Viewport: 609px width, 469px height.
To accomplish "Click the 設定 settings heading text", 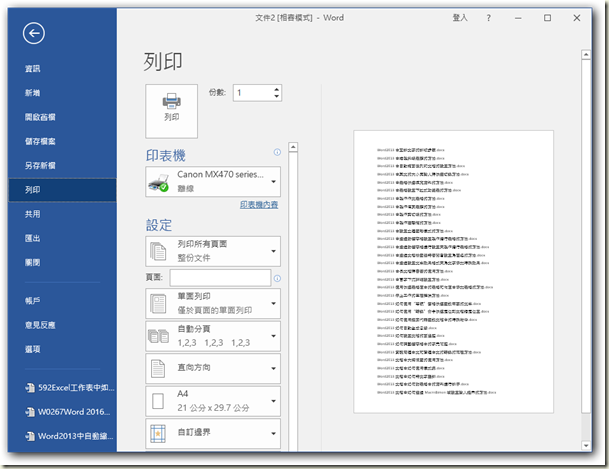I will 159,225.
